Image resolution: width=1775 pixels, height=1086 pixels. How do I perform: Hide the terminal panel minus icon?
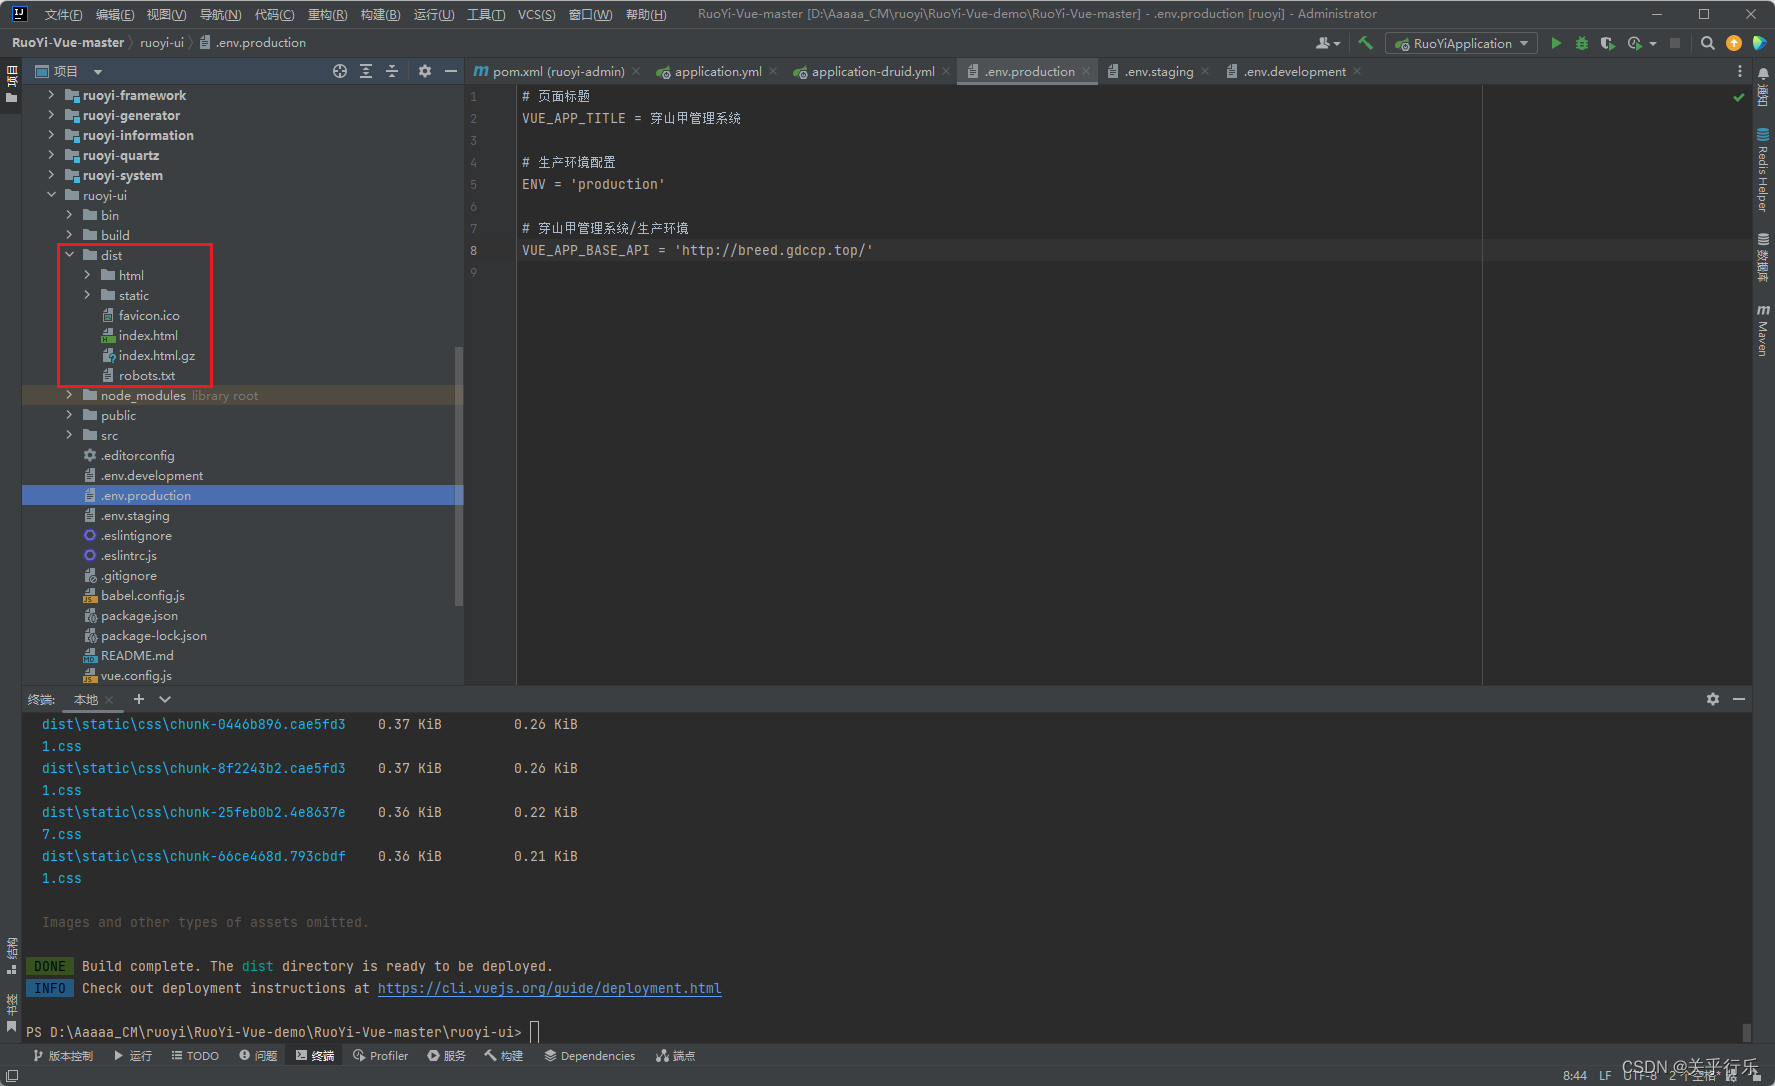pos(1739,699)
